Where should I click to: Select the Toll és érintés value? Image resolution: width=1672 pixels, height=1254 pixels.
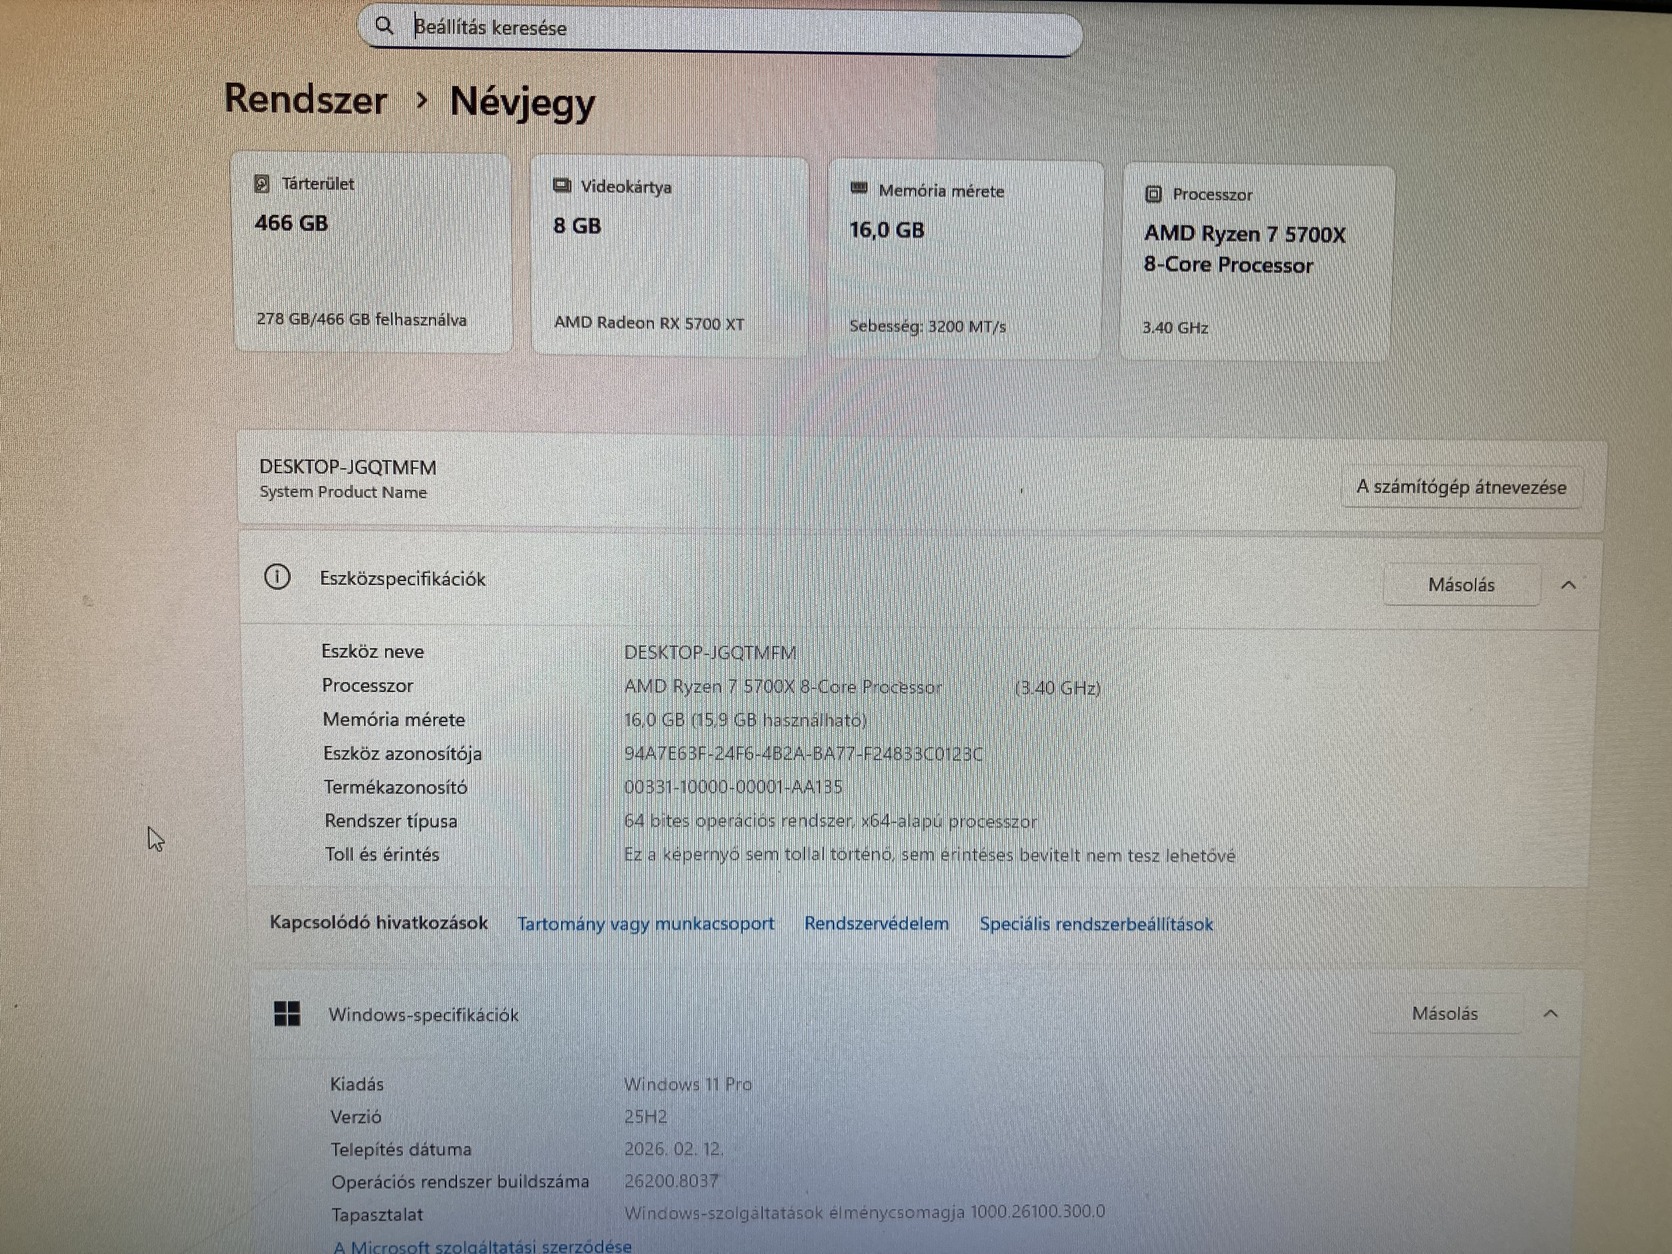pyautogui.click(x=929, y=855)
